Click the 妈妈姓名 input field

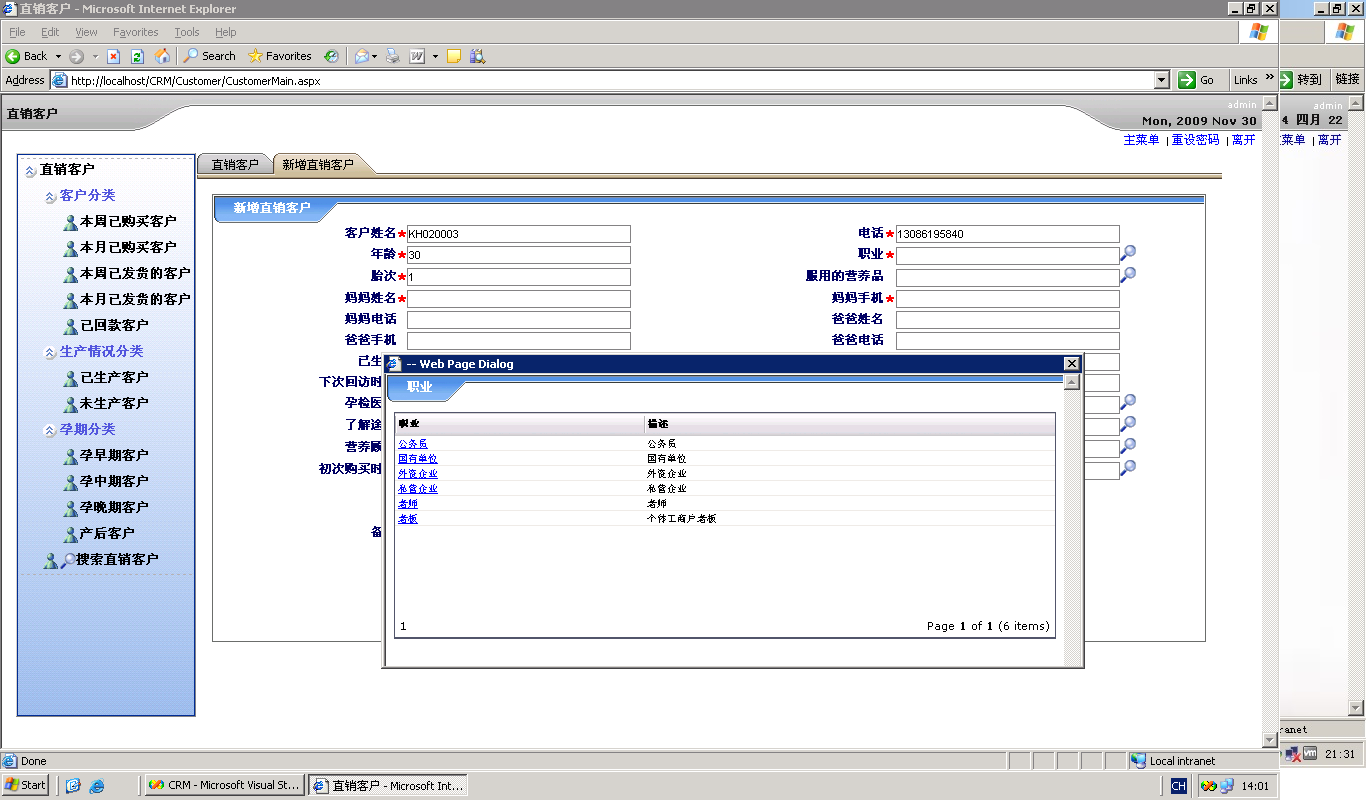tap(518, 299)
